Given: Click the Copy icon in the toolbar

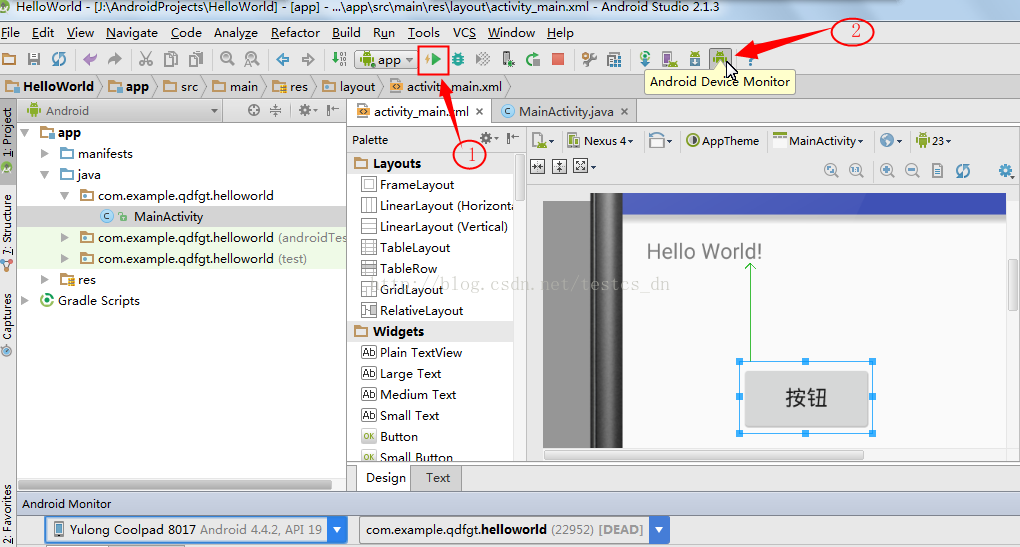Looking at the screenshot, I should pos(171,59).
